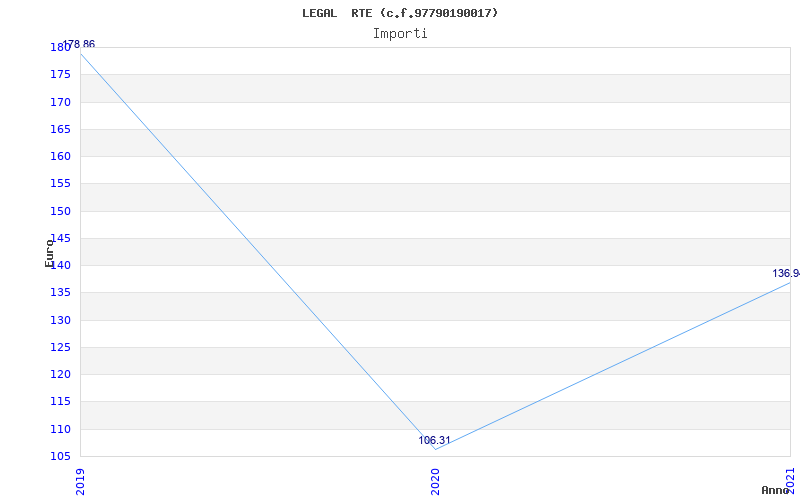This screenshot has height=500, width=800.
Task: Click the 130 y-axis tick label
Action: click(x=60, y=320)
